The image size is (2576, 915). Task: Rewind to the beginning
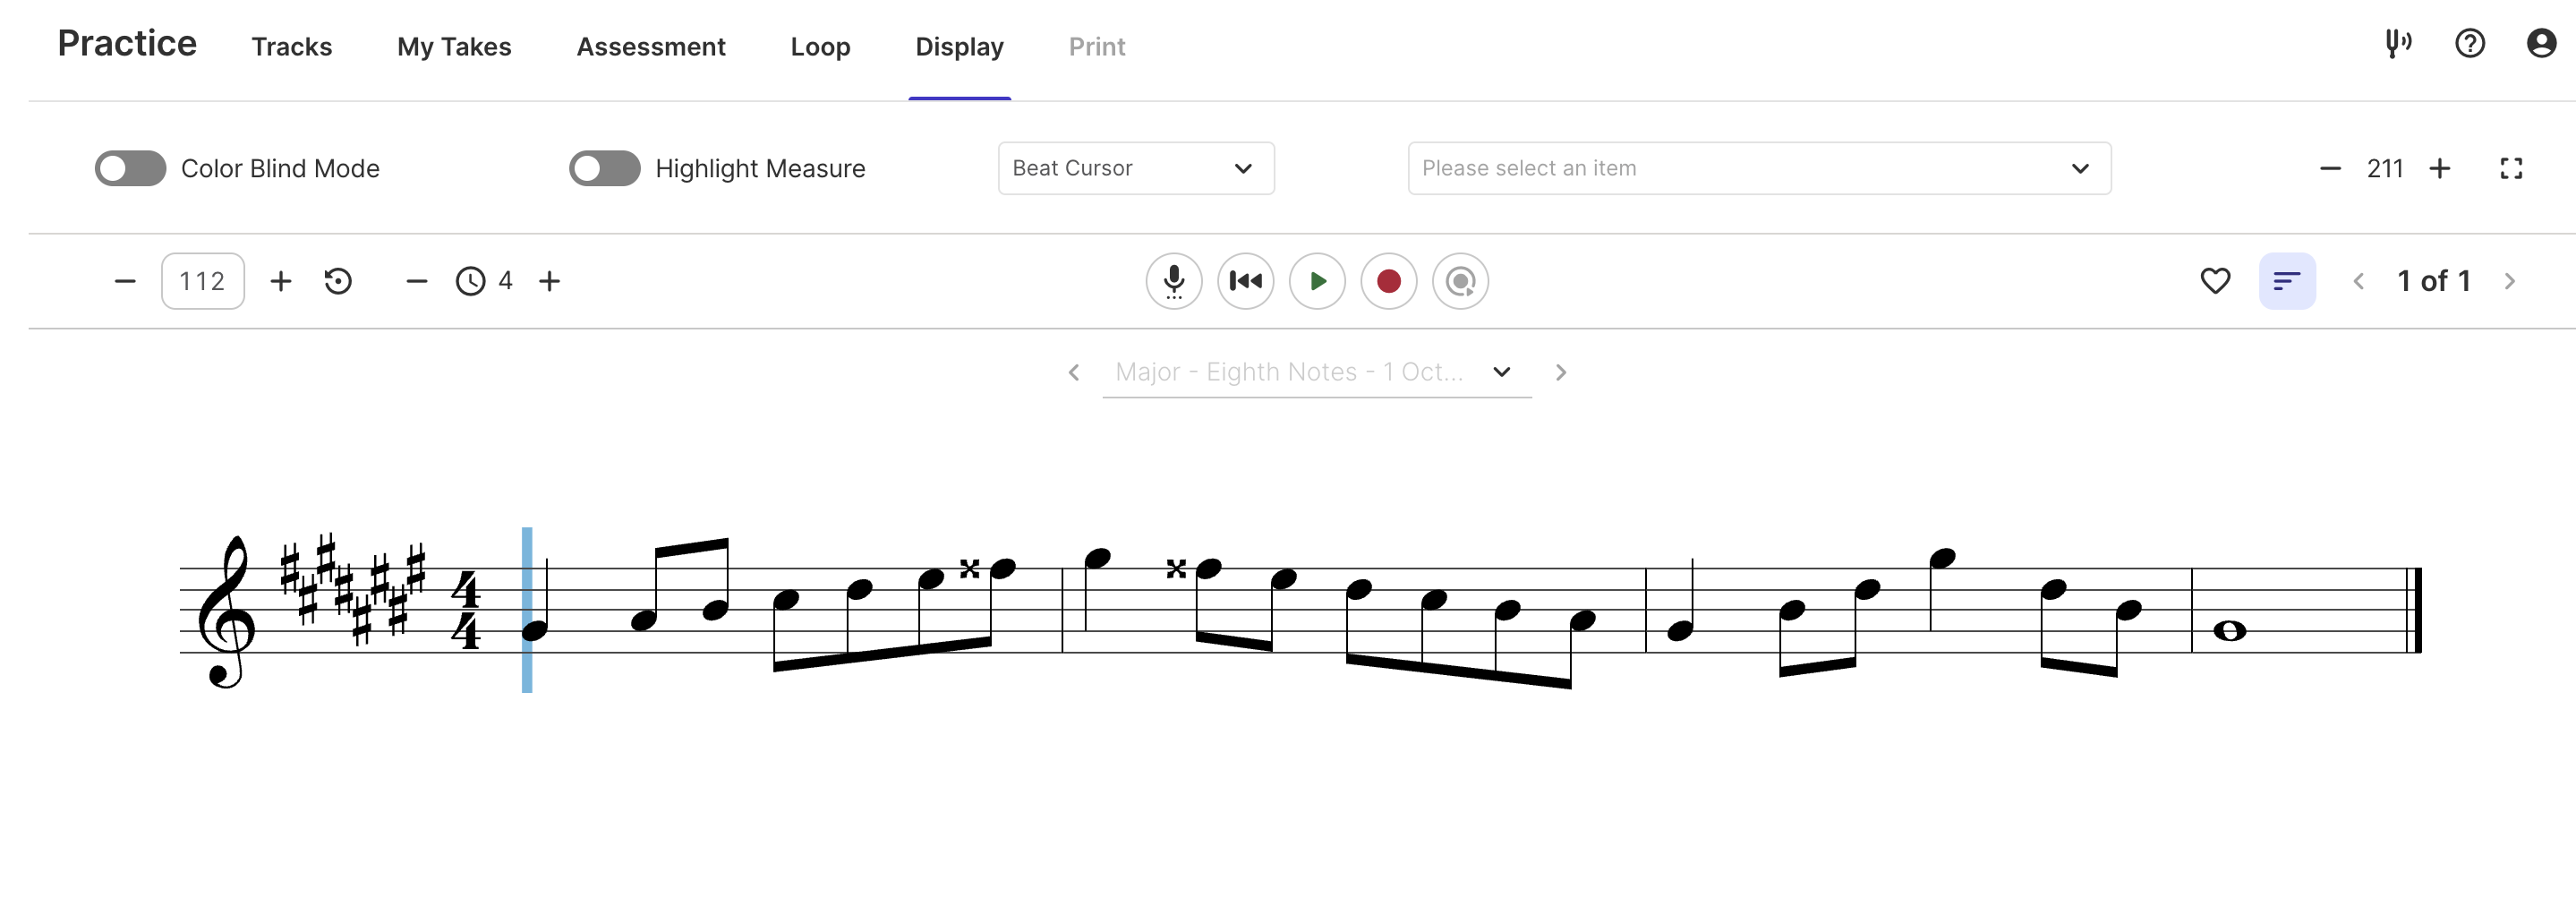click(x=1245, y=282)
